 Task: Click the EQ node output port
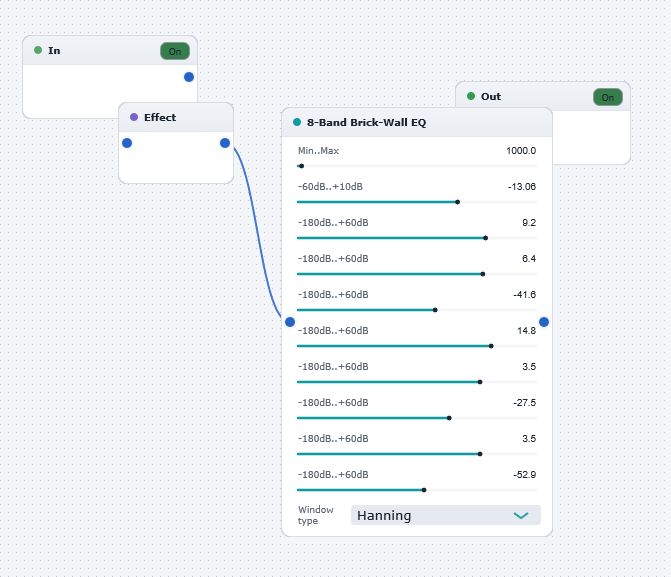click(544, 322)
